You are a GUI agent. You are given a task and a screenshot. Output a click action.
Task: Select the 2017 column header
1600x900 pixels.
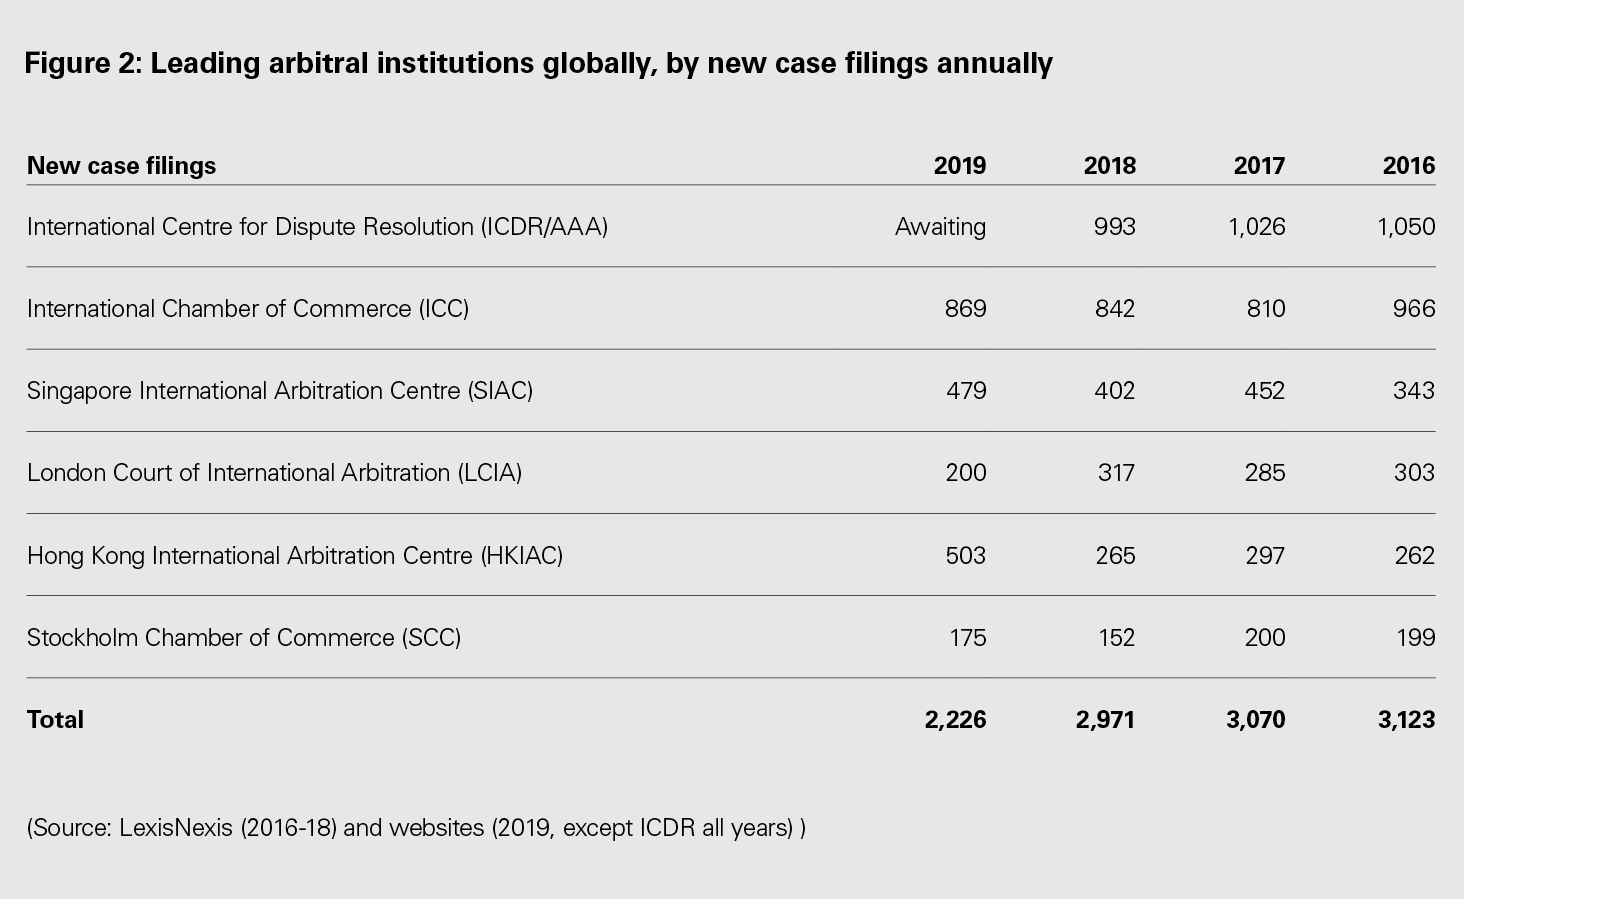pos(1259,165)
